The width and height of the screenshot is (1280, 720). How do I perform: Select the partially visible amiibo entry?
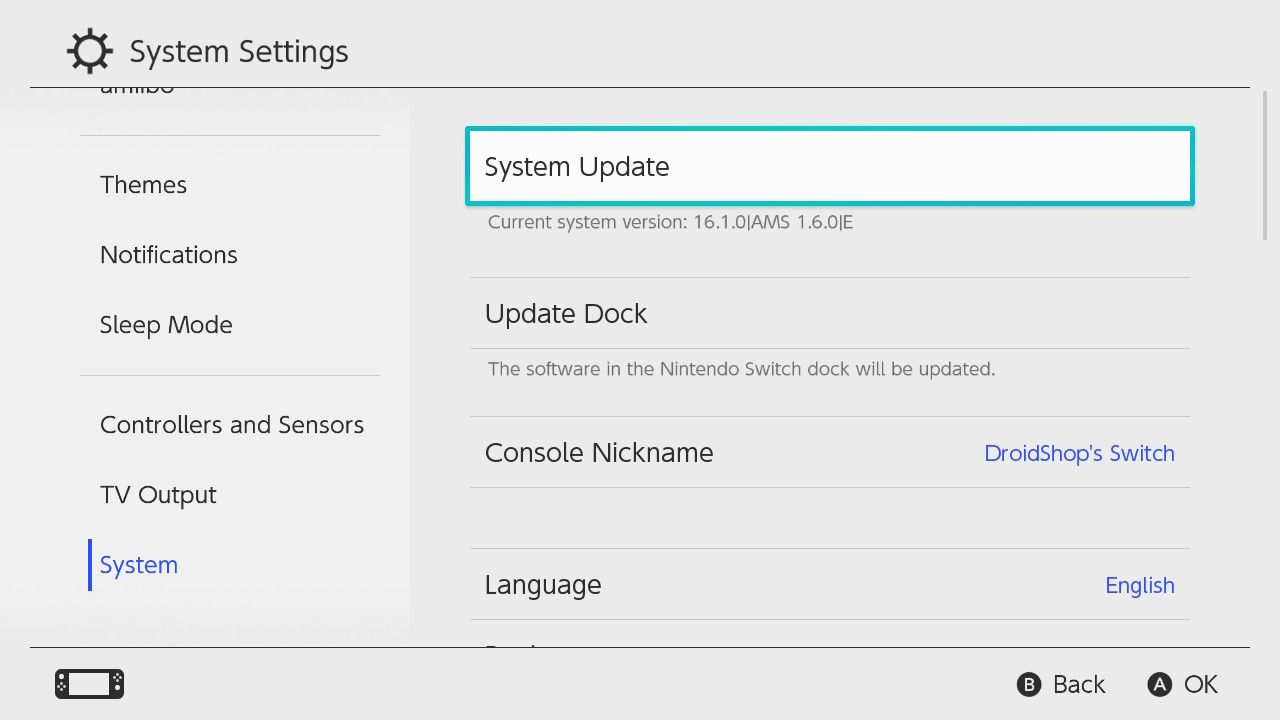click(137, 91)
